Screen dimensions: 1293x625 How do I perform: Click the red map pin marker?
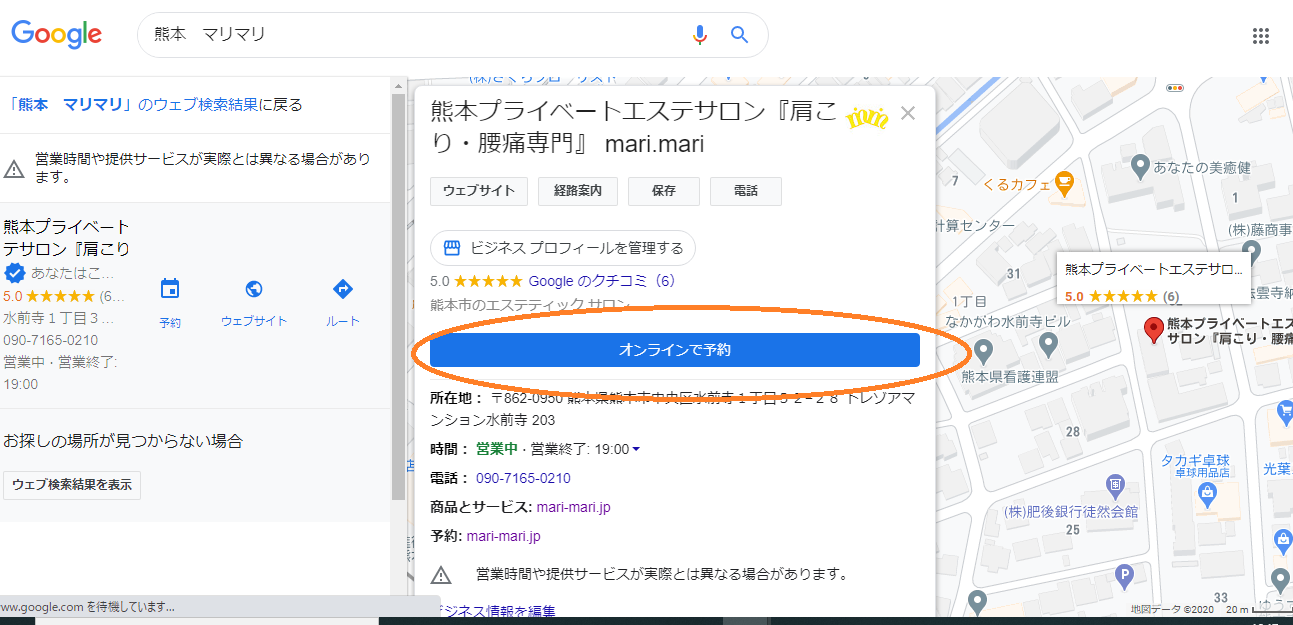pyautogui.click(x=1153, y=328)
